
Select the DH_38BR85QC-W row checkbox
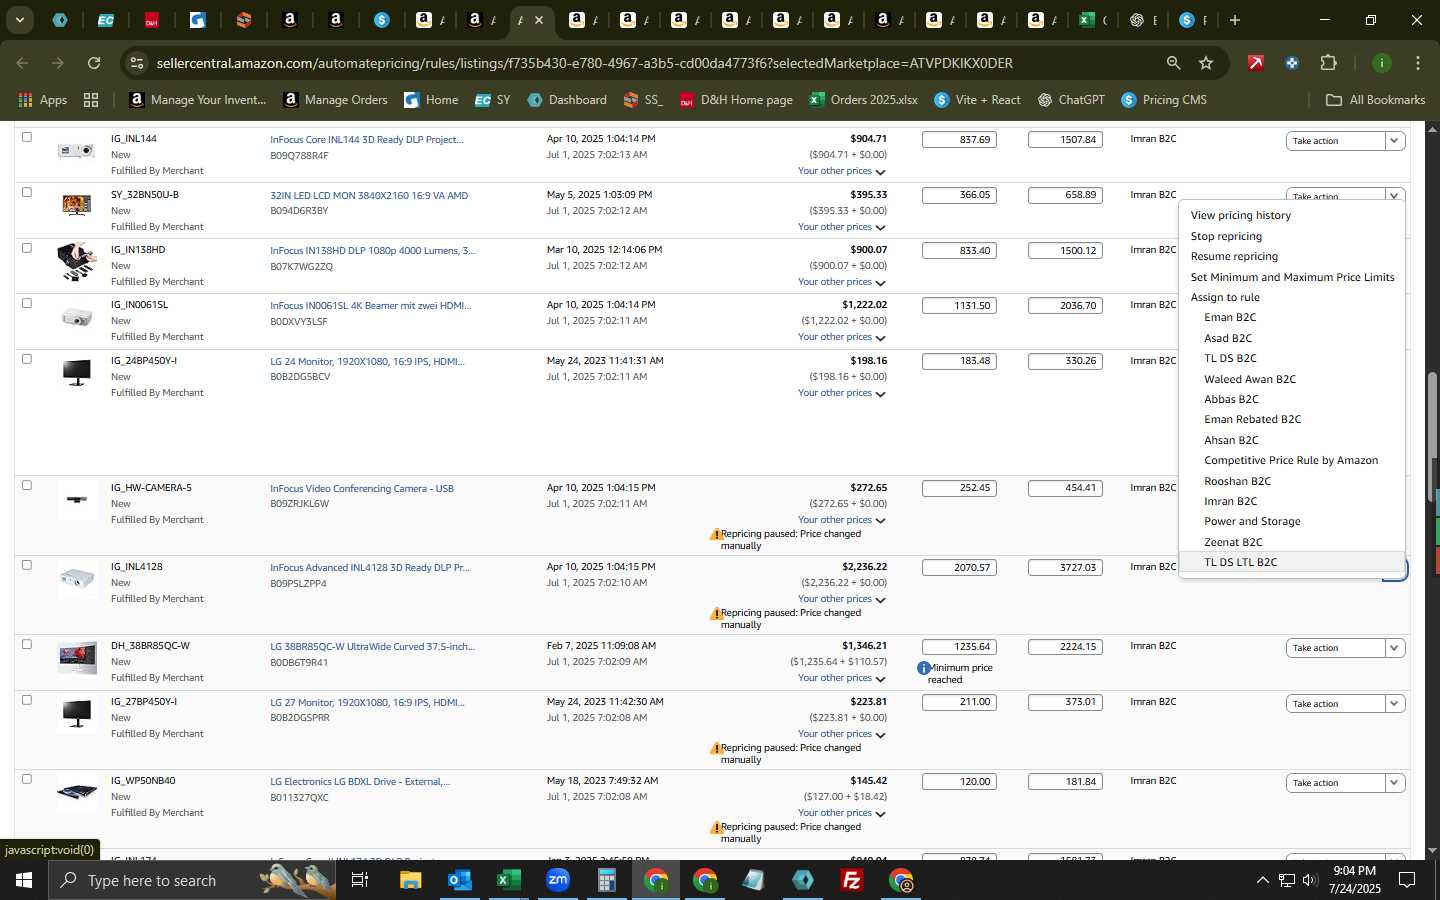[x=27, y=644]
